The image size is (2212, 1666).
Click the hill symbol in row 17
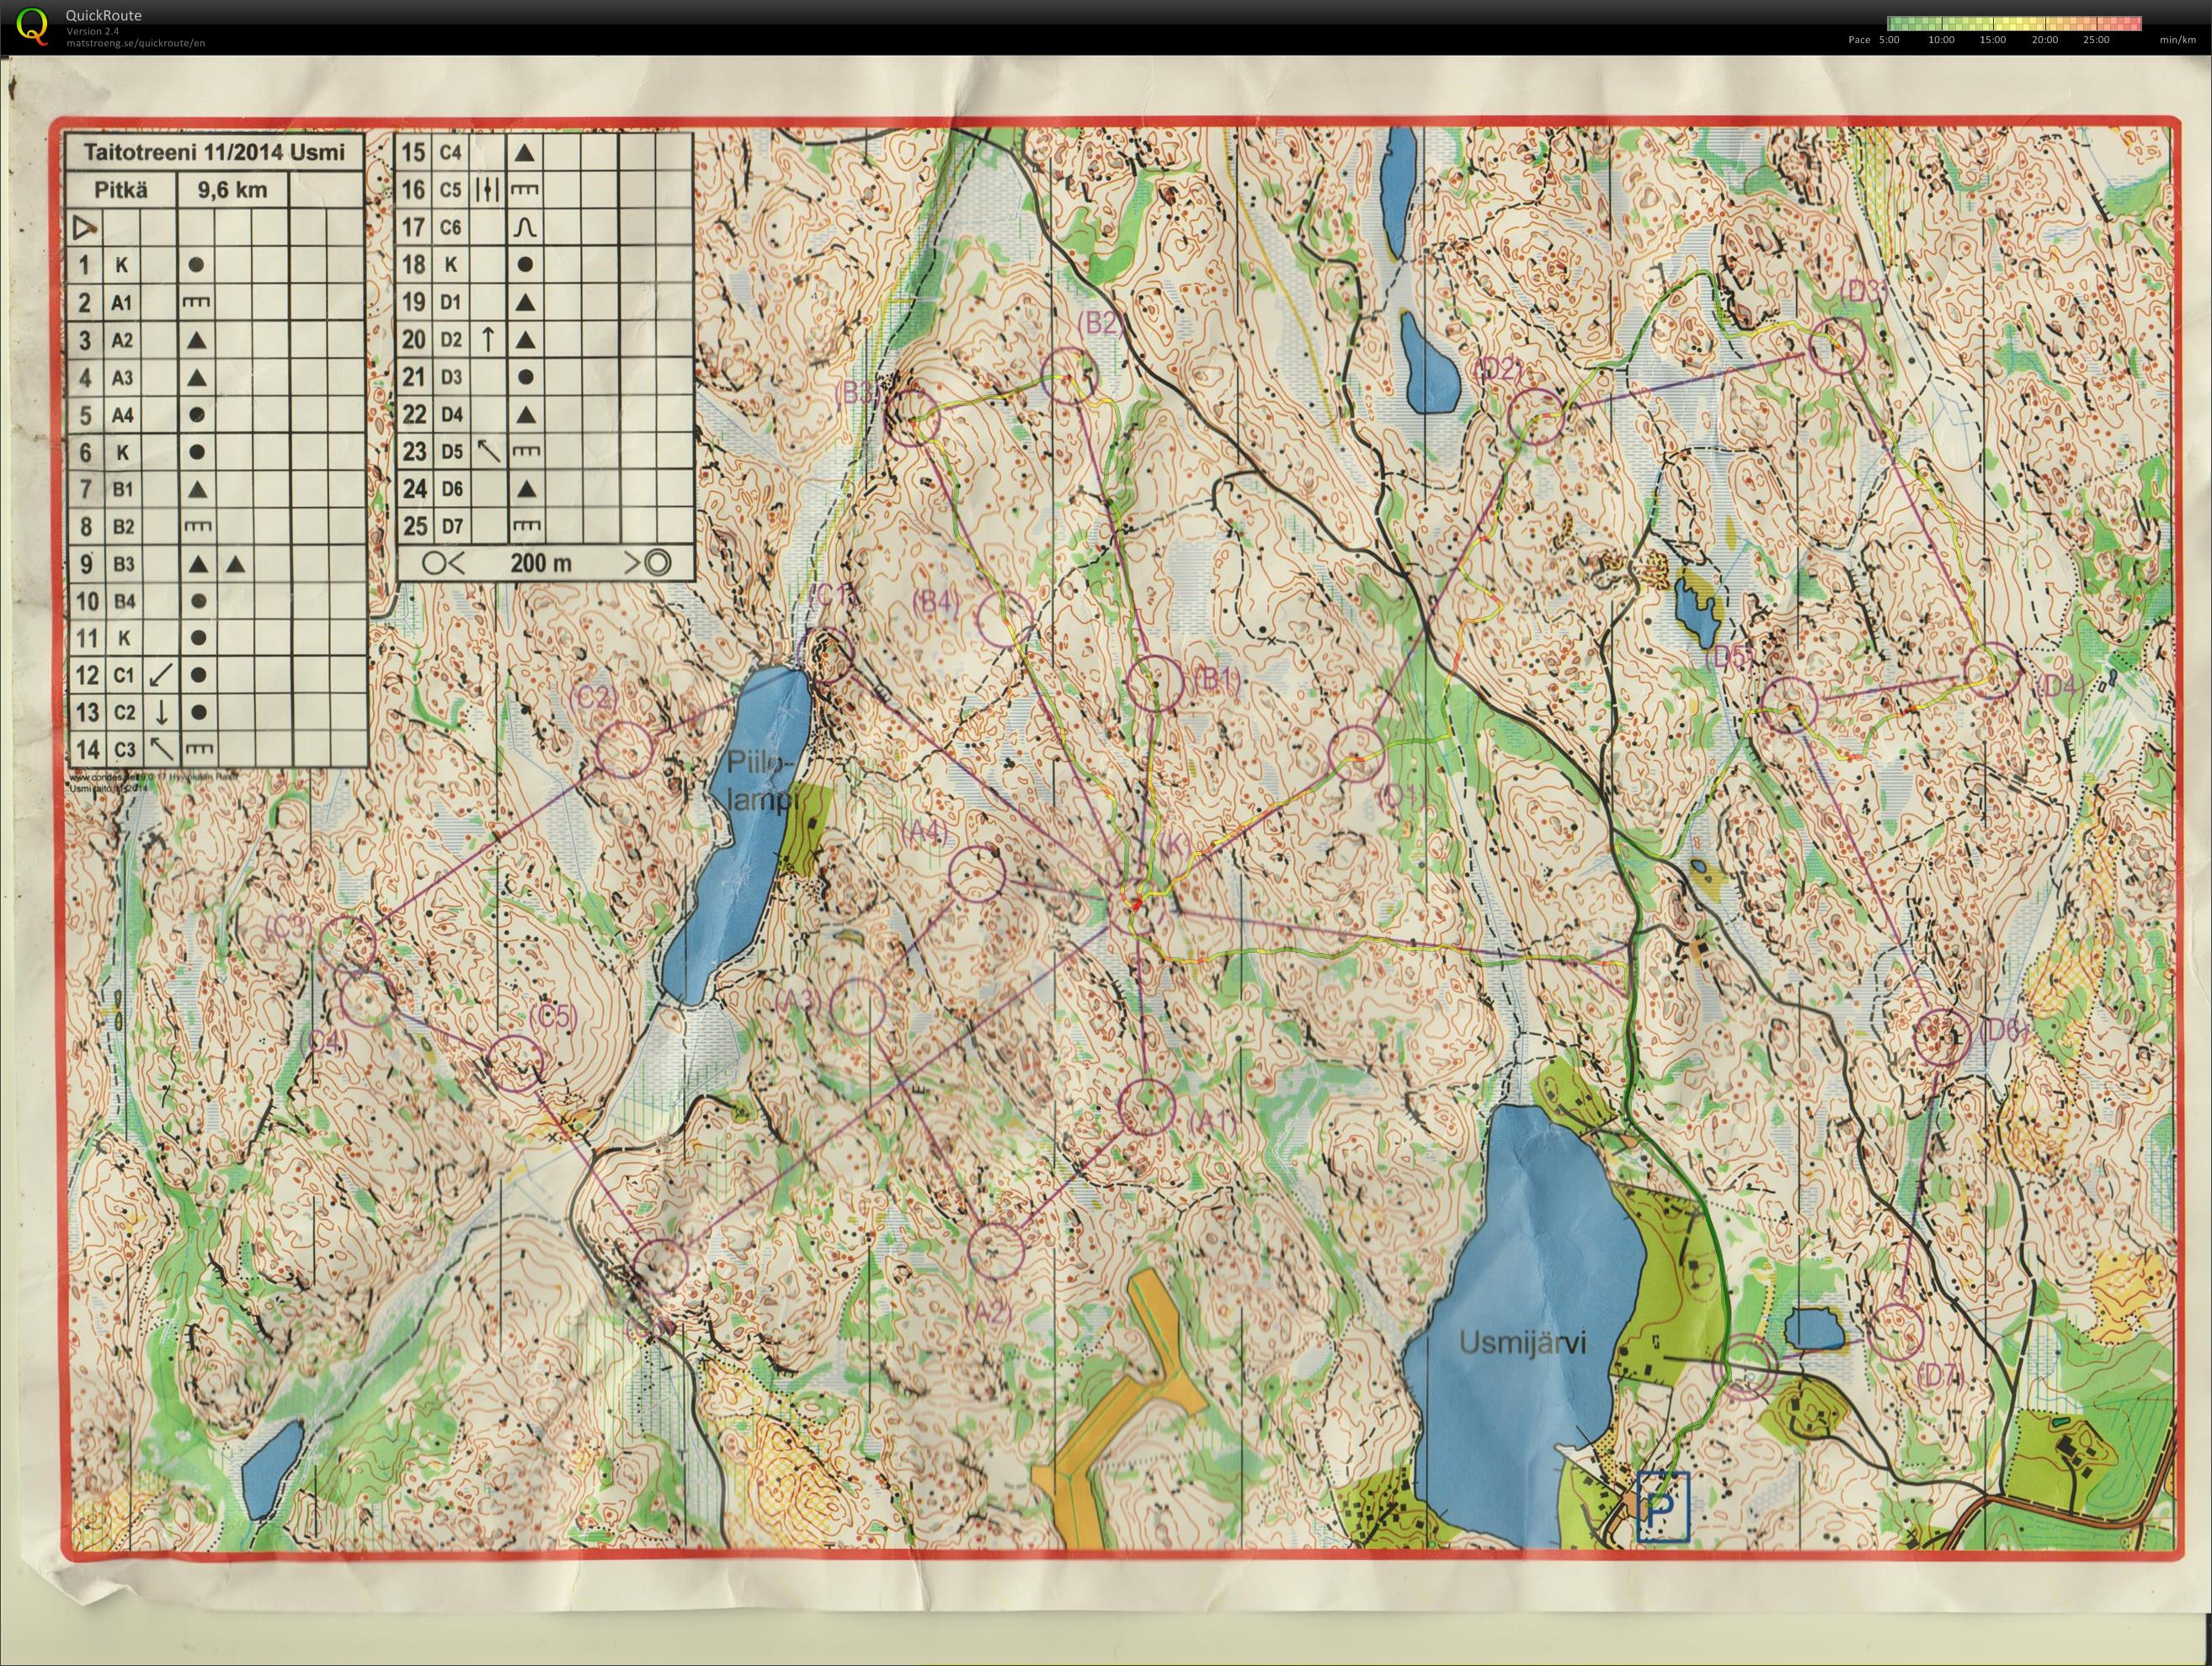coord(525,228)
